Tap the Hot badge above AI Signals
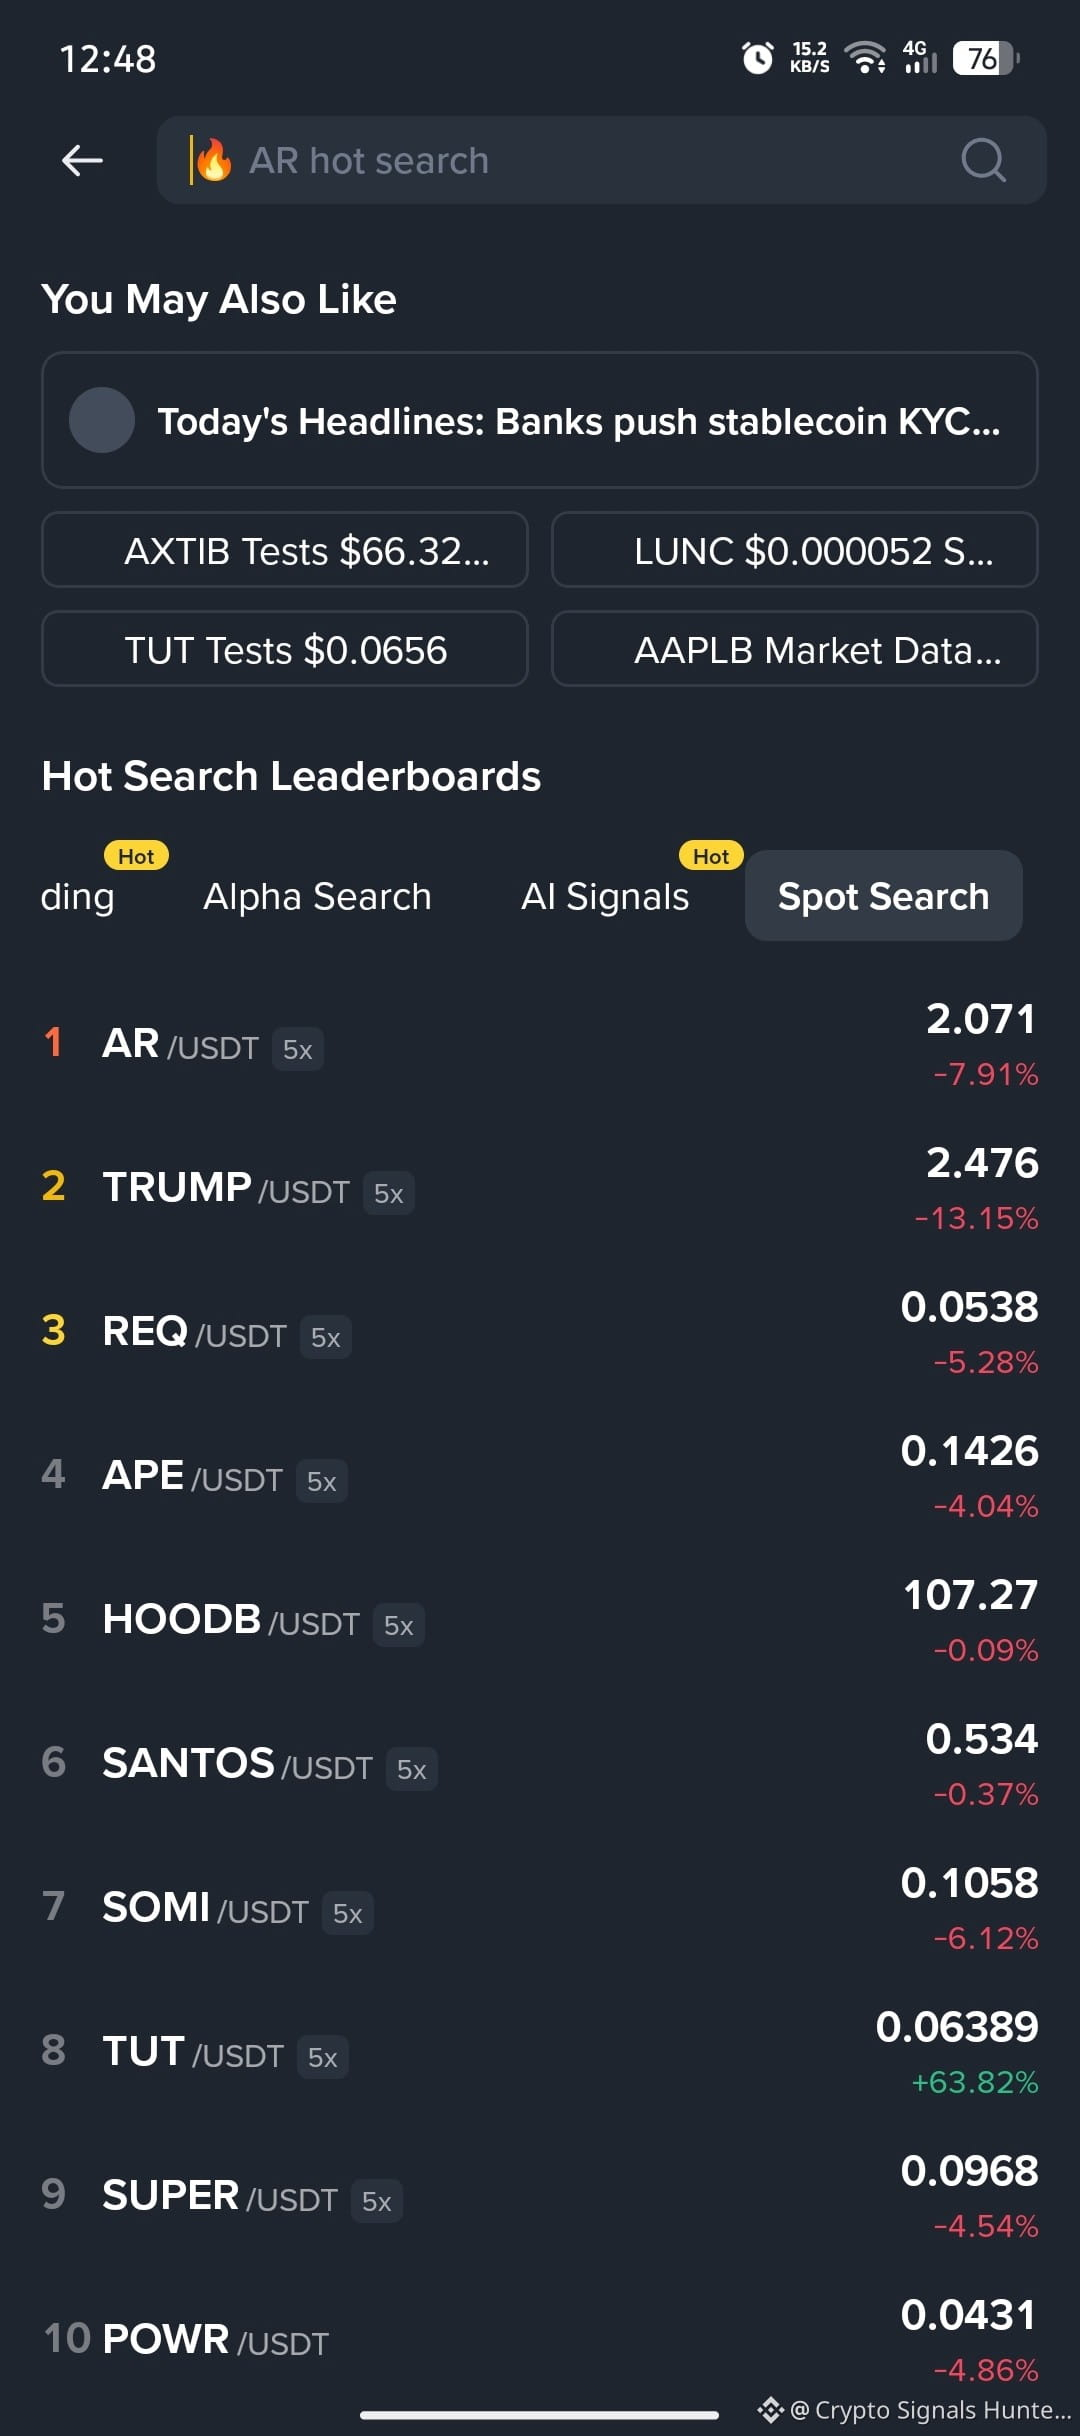This screenshot has height=2436, width=1080. click(x=711, y=856)
